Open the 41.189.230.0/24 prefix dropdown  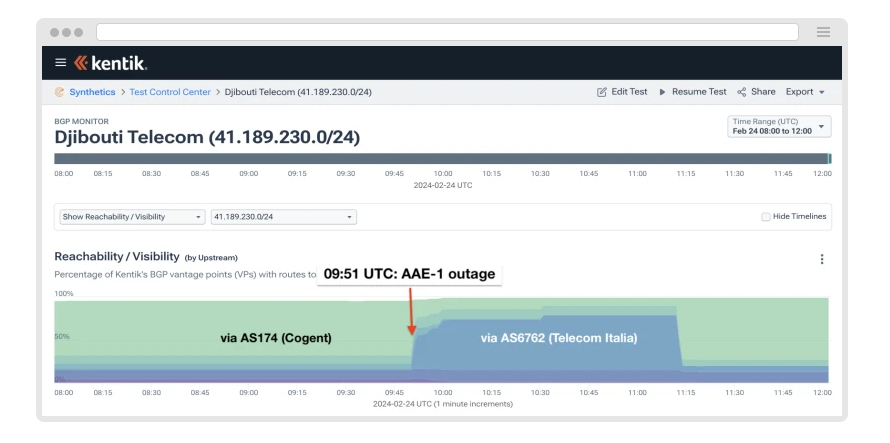click(x=284, y=217)
